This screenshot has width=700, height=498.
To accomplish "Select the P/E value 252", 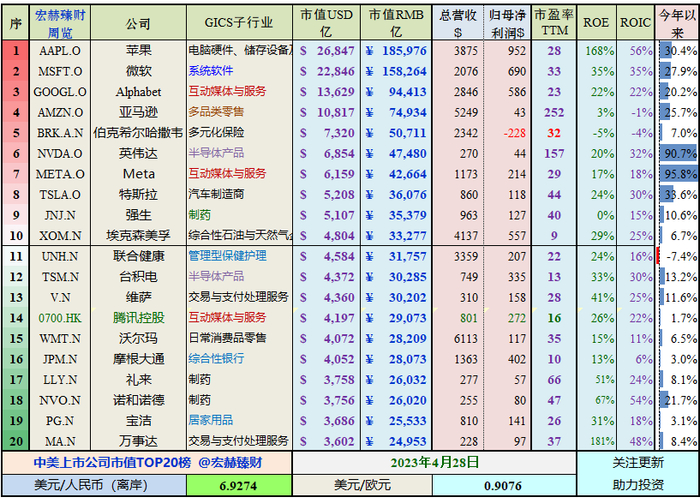I will 554,112.
